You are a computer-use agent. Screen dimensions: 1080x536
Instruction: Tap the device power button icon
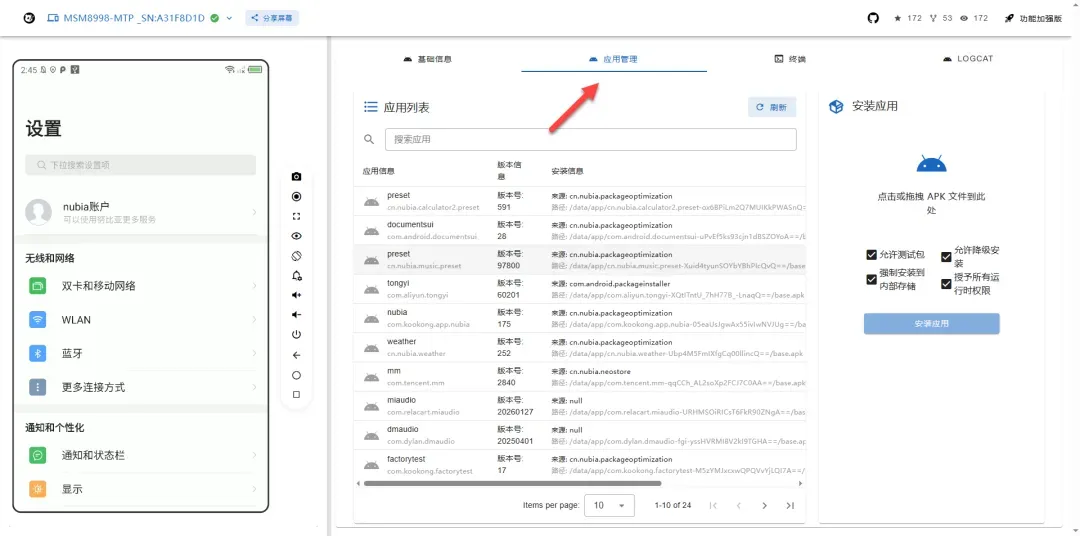click(x=296, y=335)
